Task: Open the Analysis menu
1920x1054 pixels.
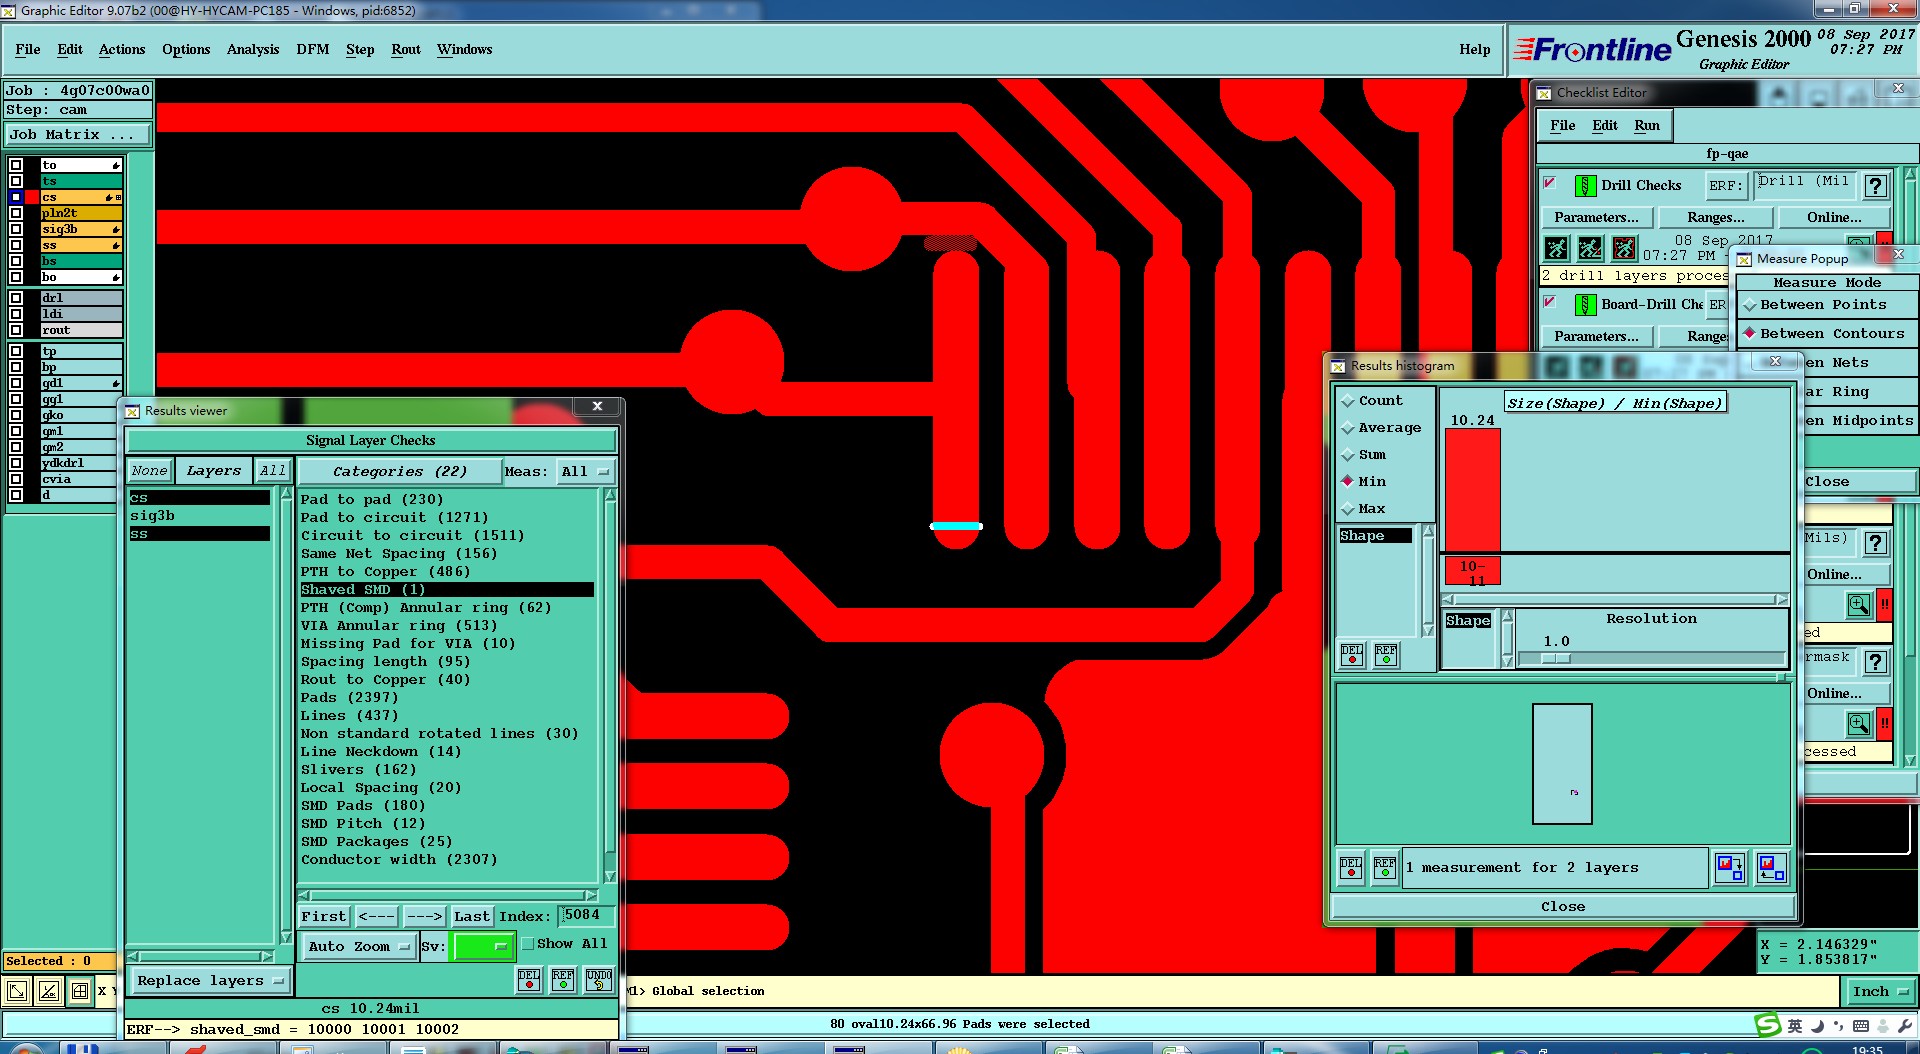Action: 253,49
